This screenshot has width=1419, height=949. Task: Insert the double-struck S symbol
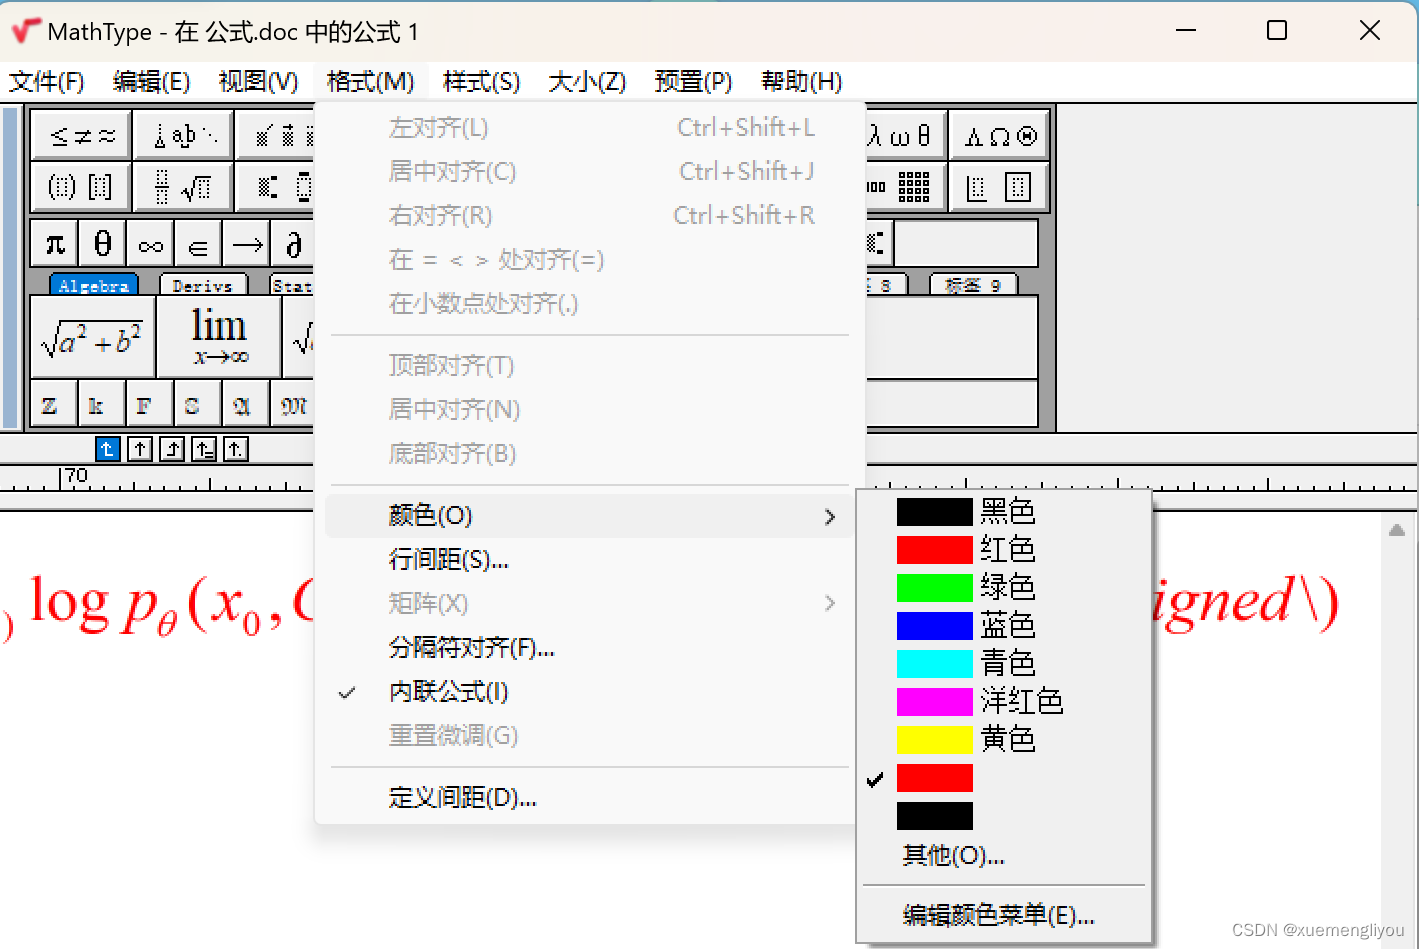198,404
